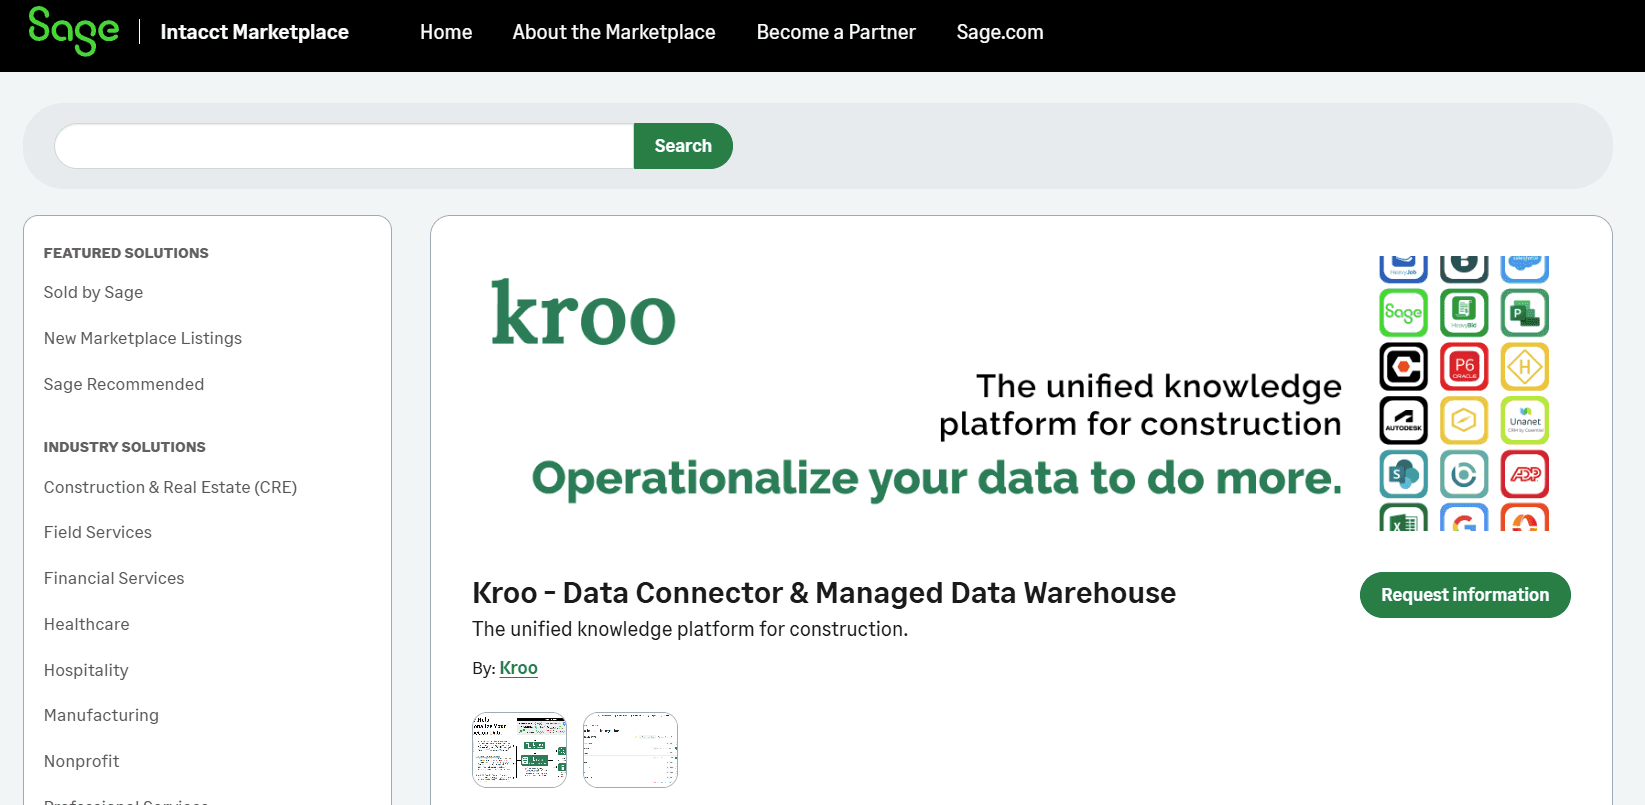Click the teal circular C icon

(1464, 474)
